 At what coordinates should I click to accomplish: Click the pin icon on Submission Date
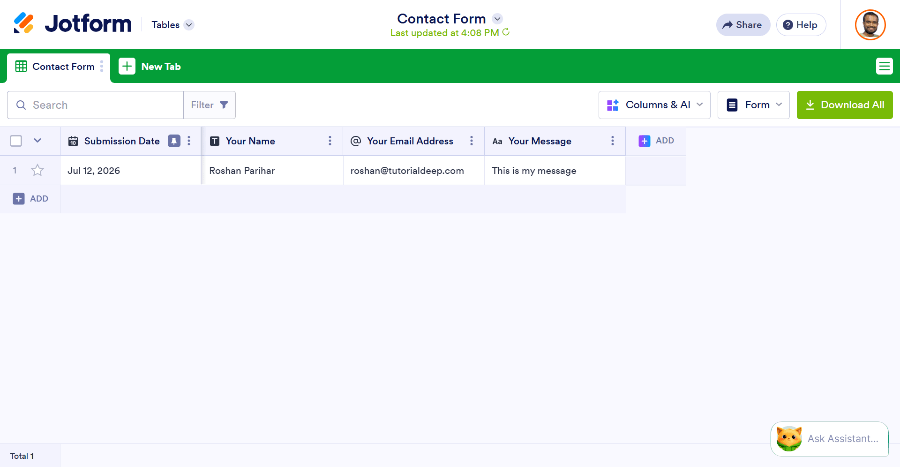point(174,141)
